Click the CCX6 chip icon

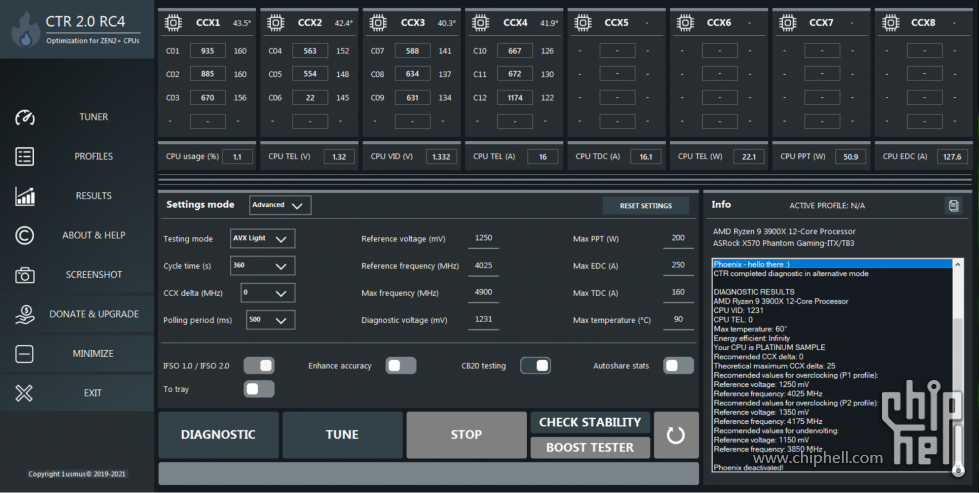click(685, 23)
